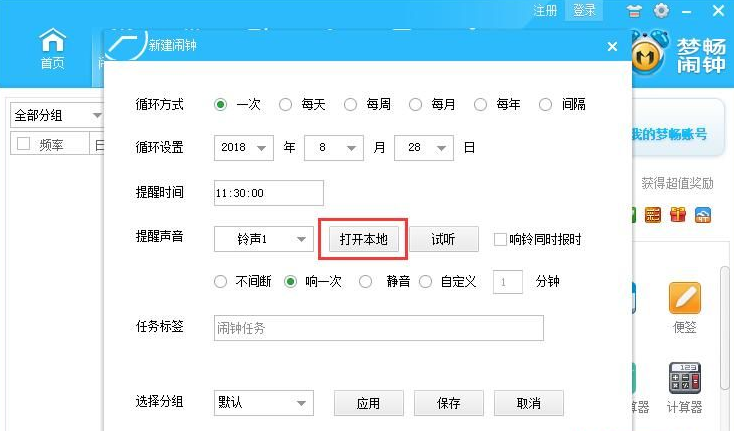Click the 打开本地 button
The height and width of the screenshot is (431, 734).
point(364,239)
